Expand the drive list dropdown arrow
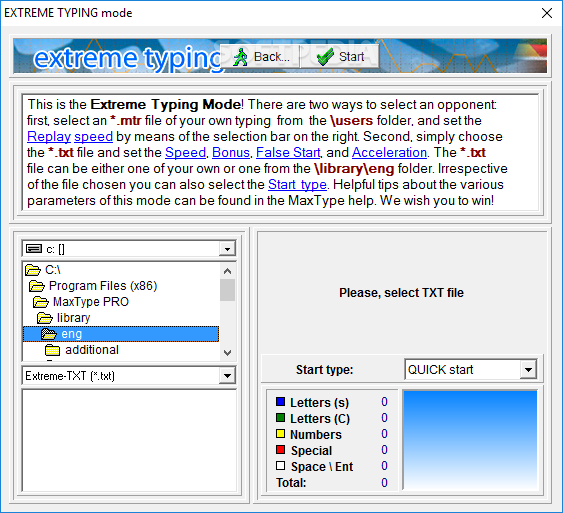563x513 pixels. point(227,249)
